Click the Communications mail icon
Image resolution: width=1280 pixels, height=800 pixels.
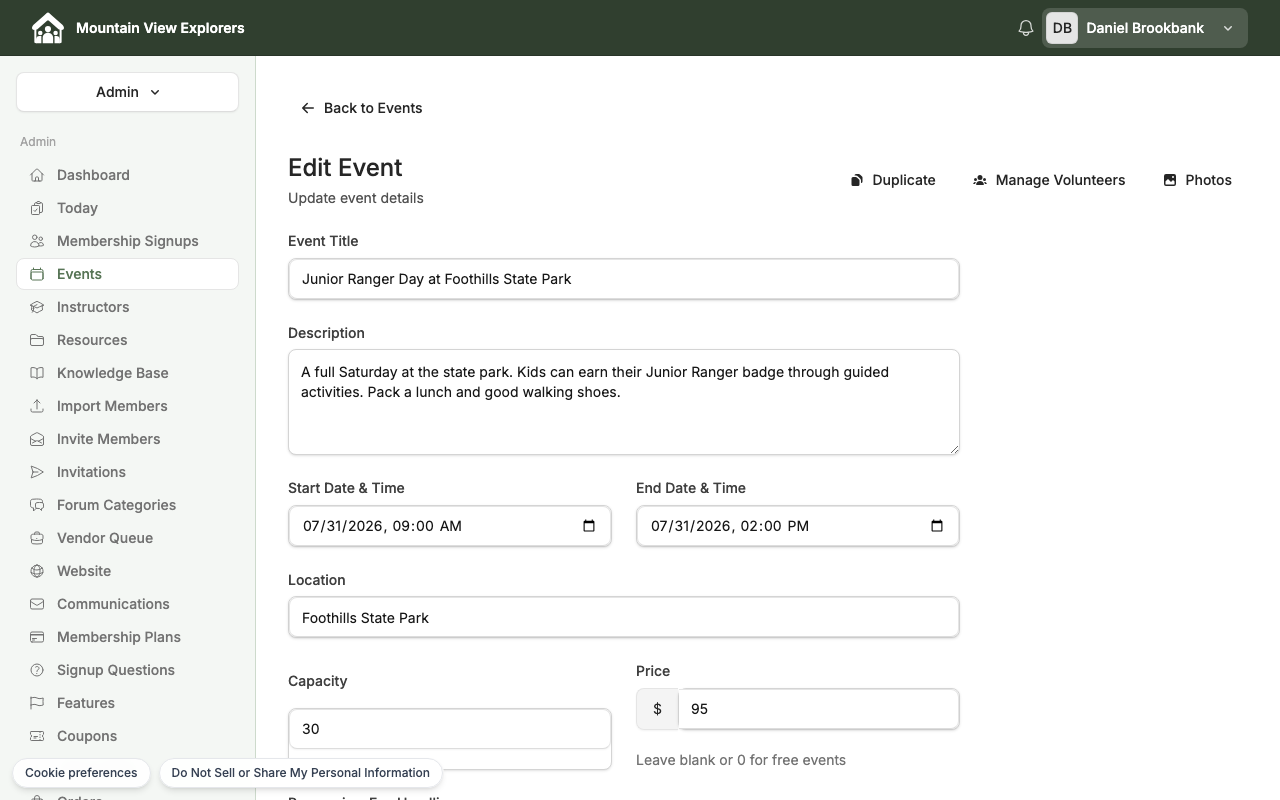pyautogui.click(x=37, y=604)
